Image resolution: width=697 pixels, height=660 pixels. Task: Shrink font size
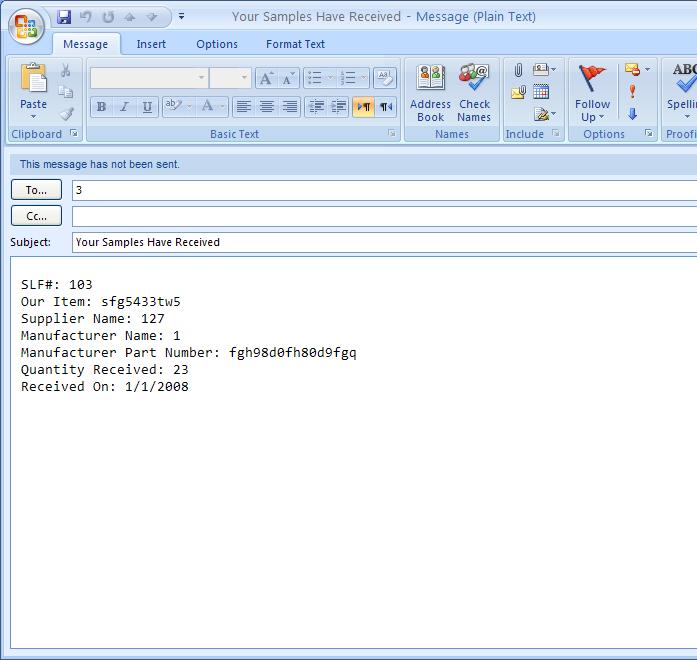coord(288,78)
